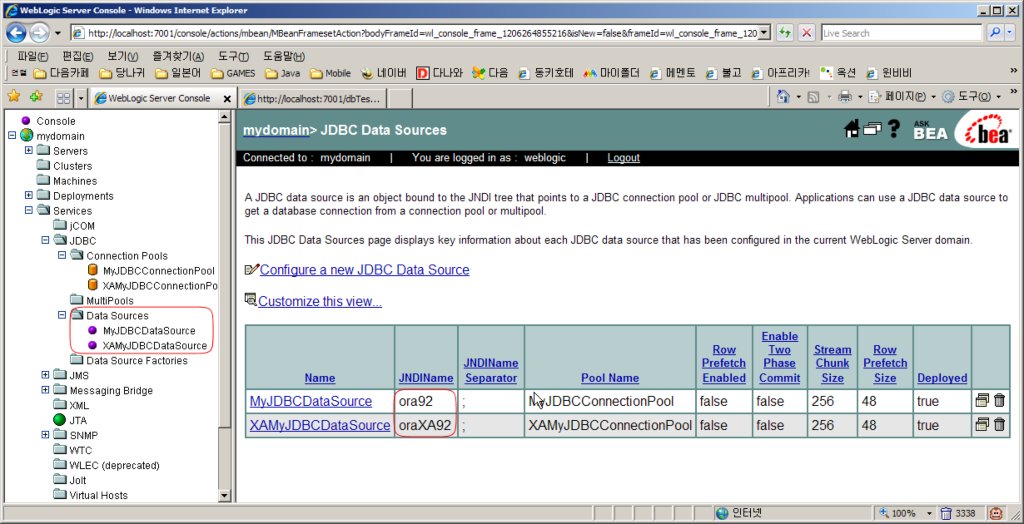Collapse the Data Sources tree node
This screenshot has width=1024, height=524.
click(x=62, y=316)
